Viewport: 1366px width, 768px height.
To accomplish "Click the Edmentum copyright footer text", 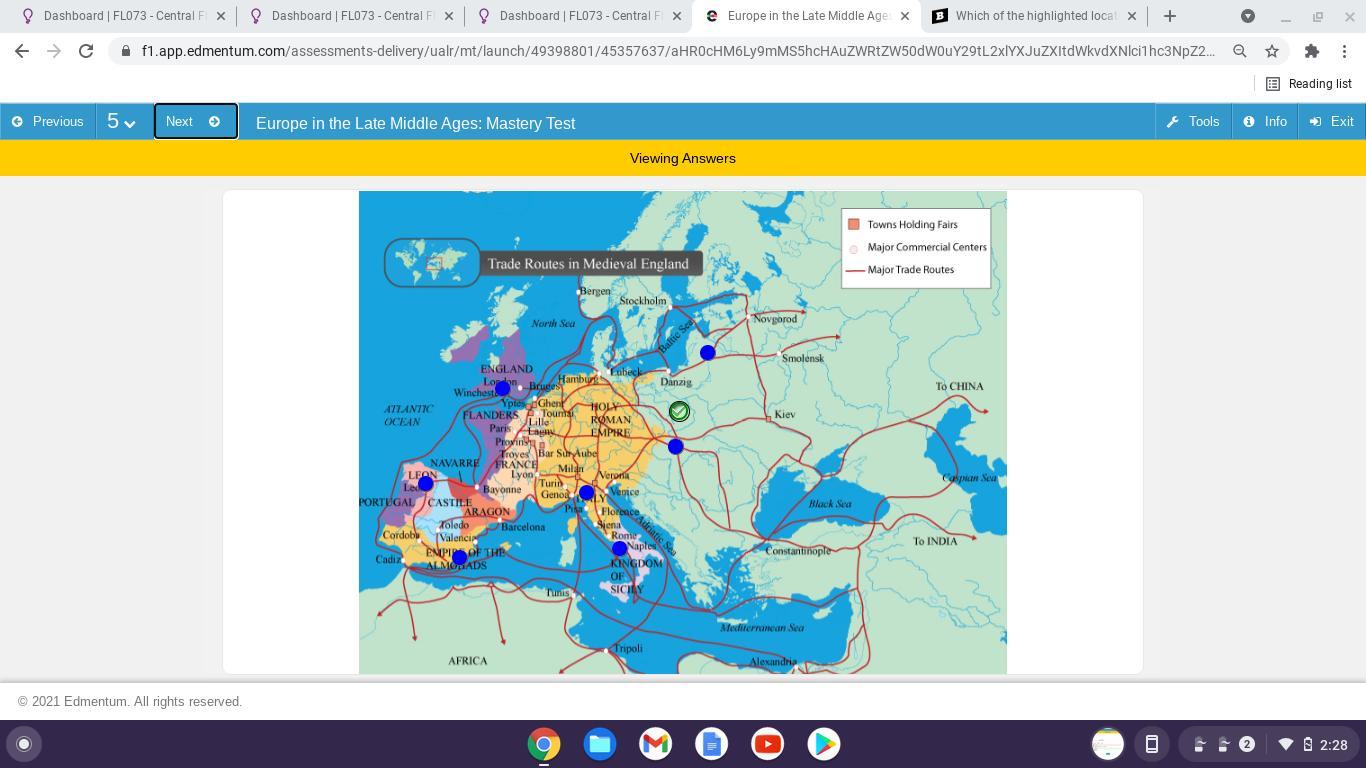I will coord(130,702).
